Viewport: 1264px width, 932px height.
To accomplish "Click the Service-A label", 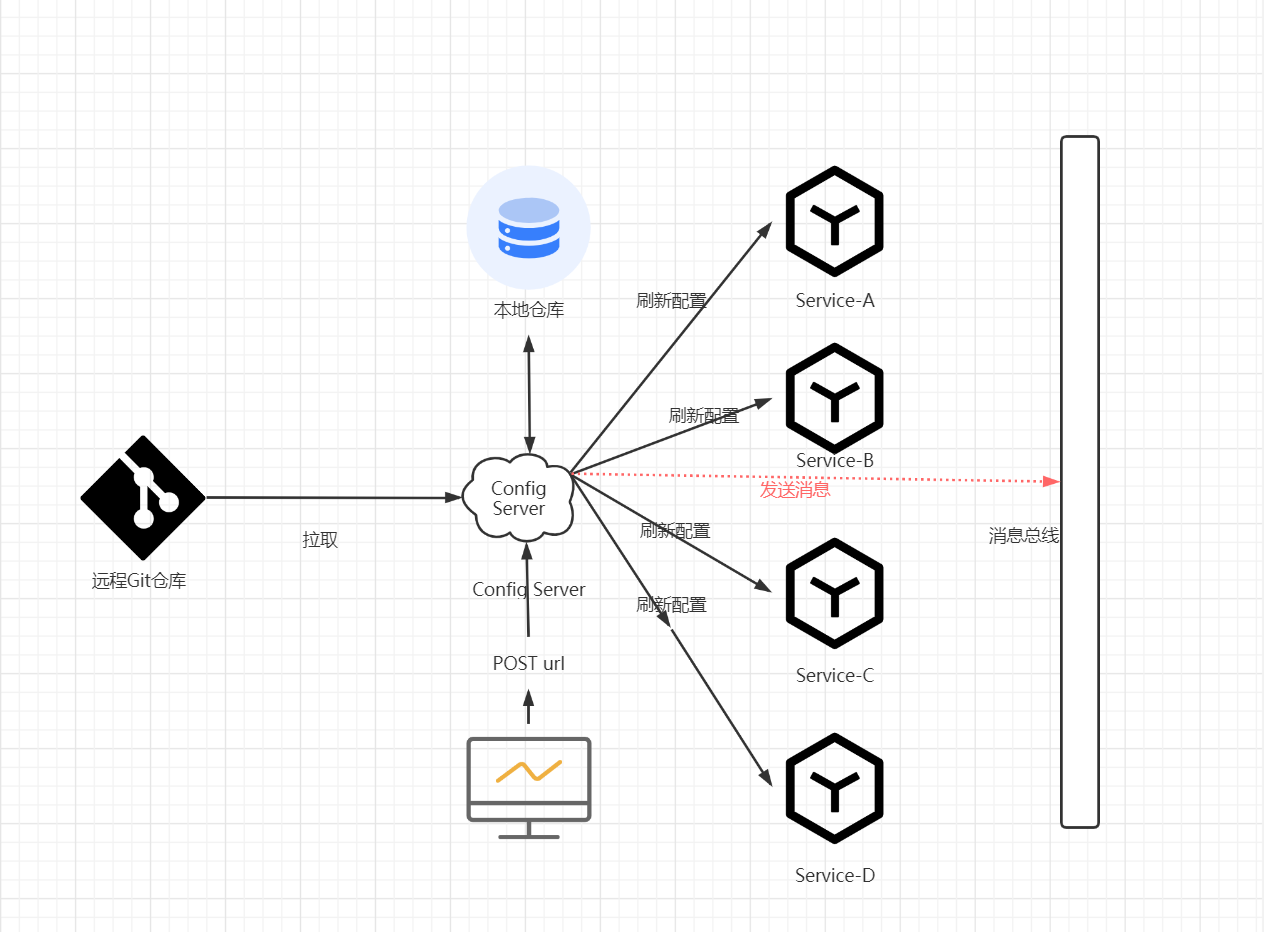I will click(x=835, y=300).
